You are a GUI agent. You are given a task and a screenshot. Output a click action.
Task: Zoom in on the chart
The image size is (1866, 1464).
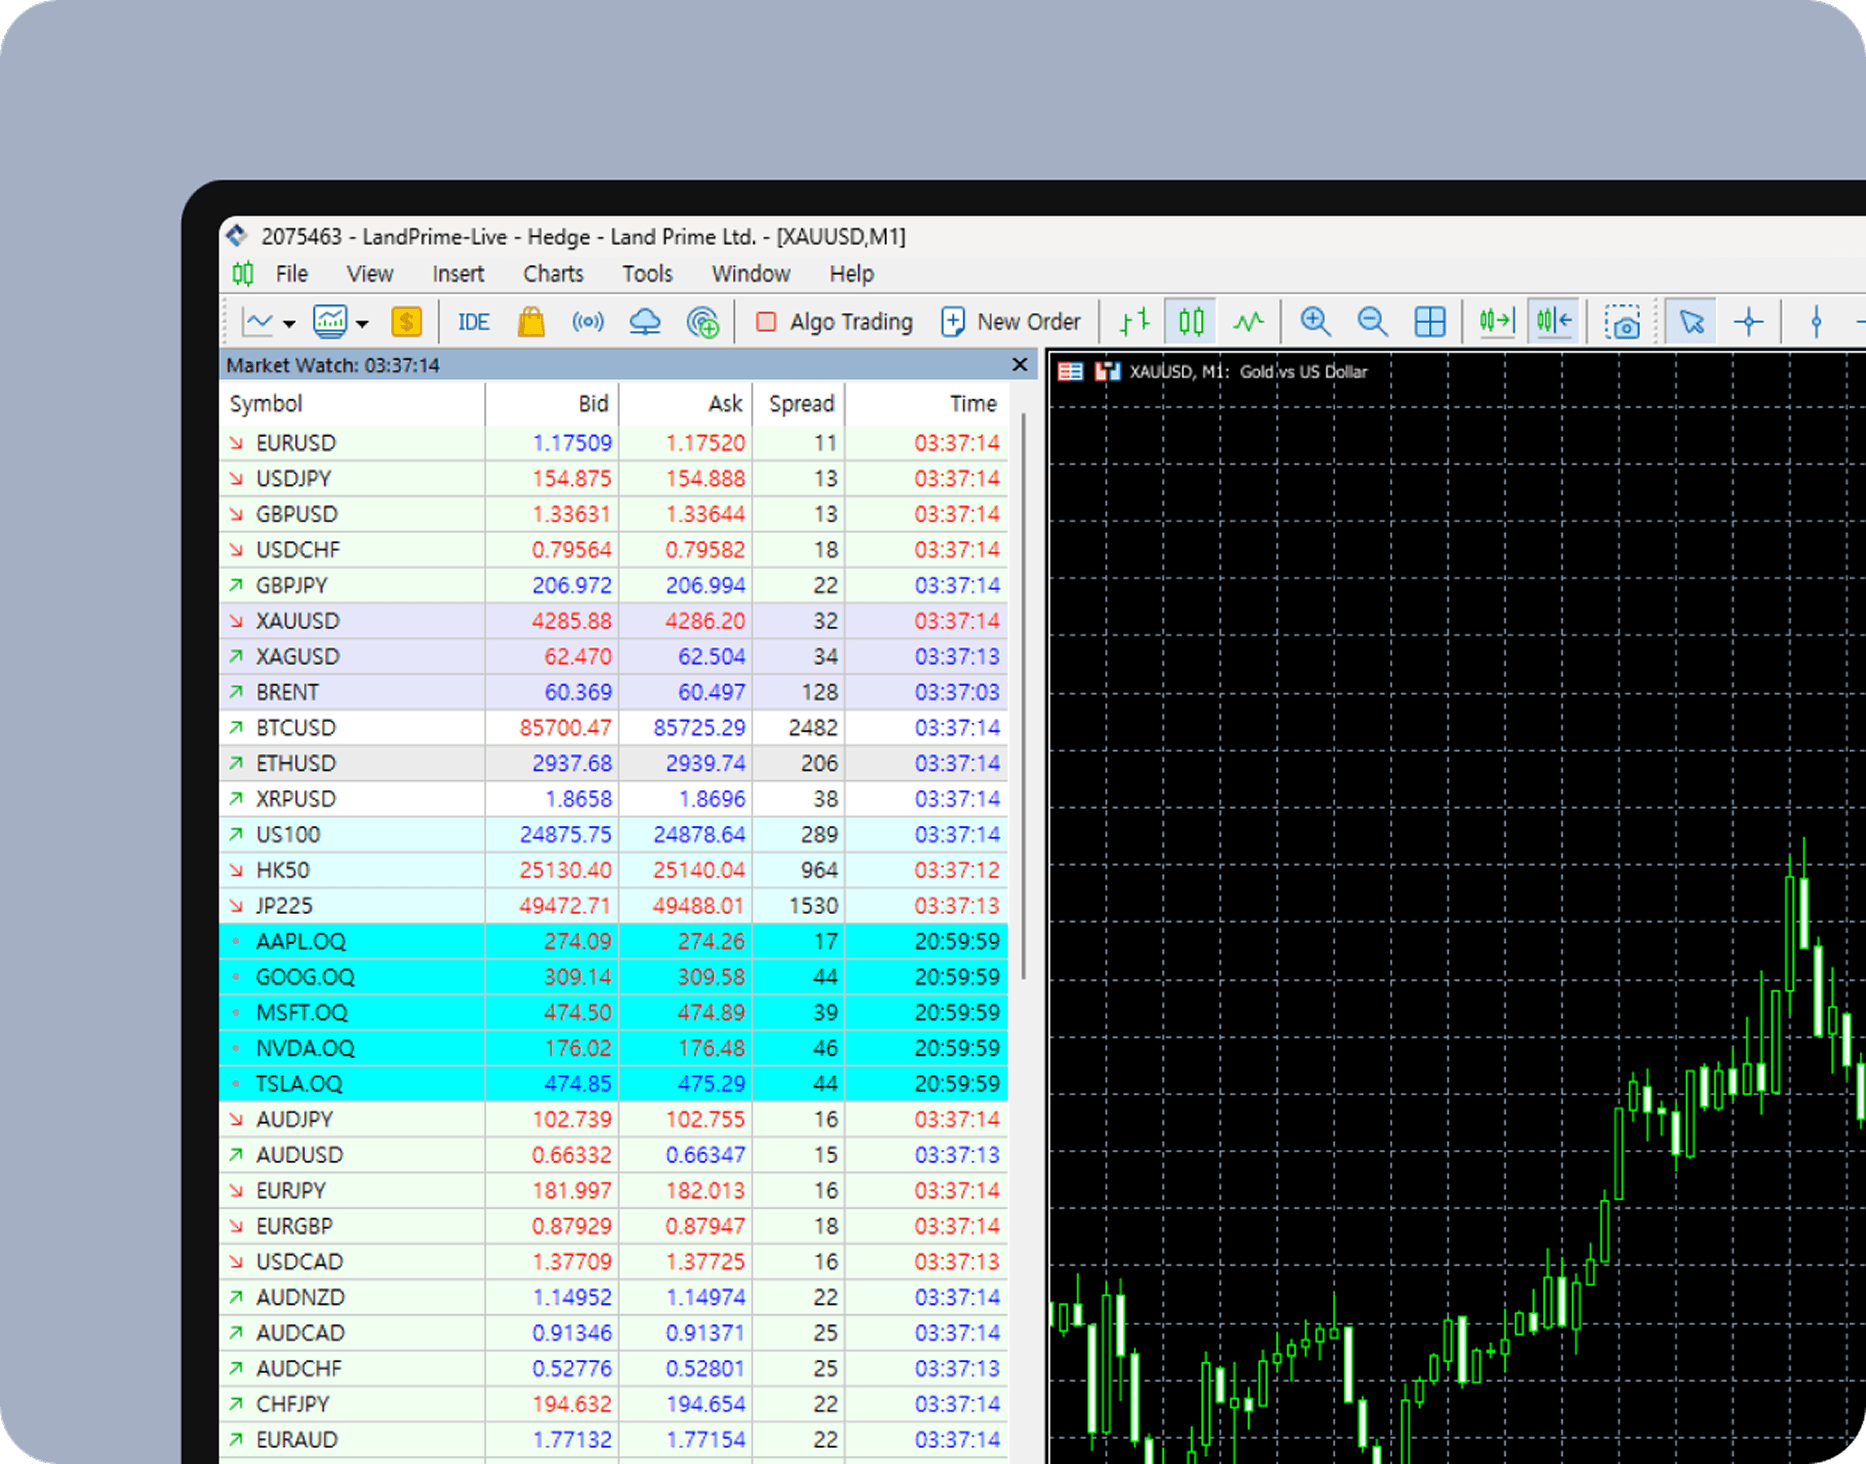[1315, 322]
